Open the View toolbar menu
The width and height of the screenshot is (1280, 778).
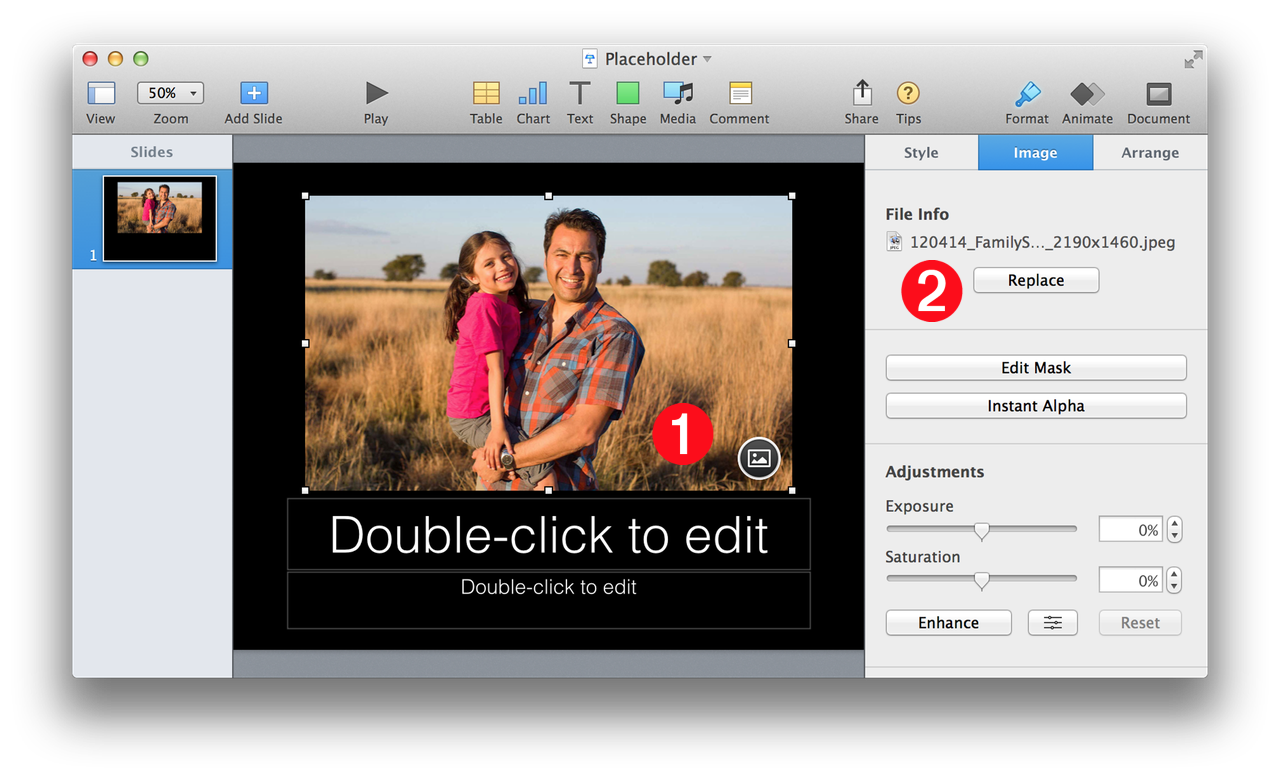[x=101, y=93]
